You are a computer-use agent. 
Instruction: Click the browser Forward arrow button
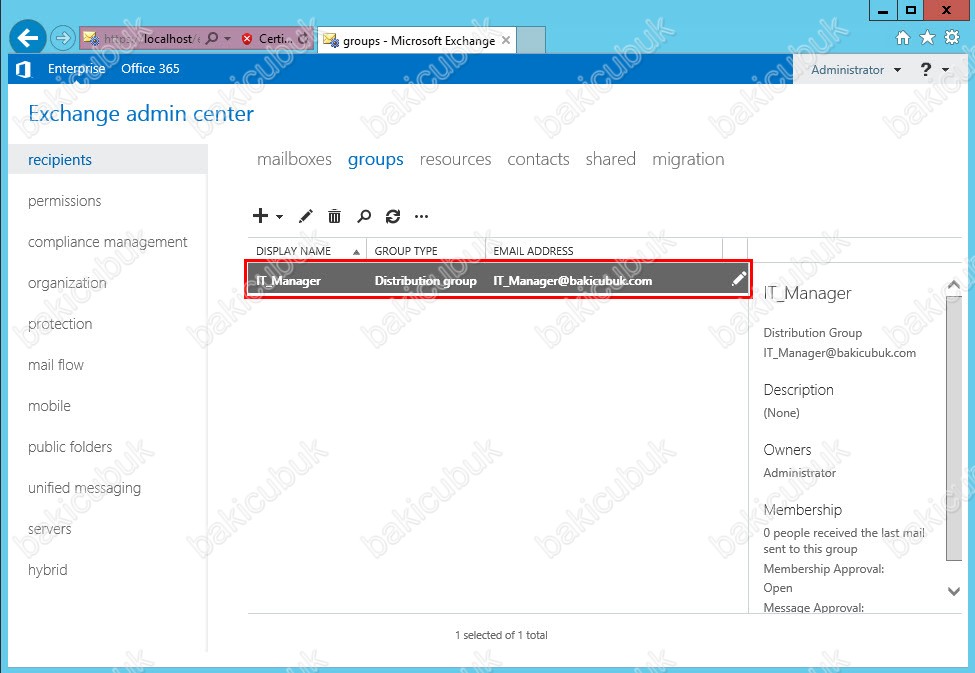[x=62, y=39]
